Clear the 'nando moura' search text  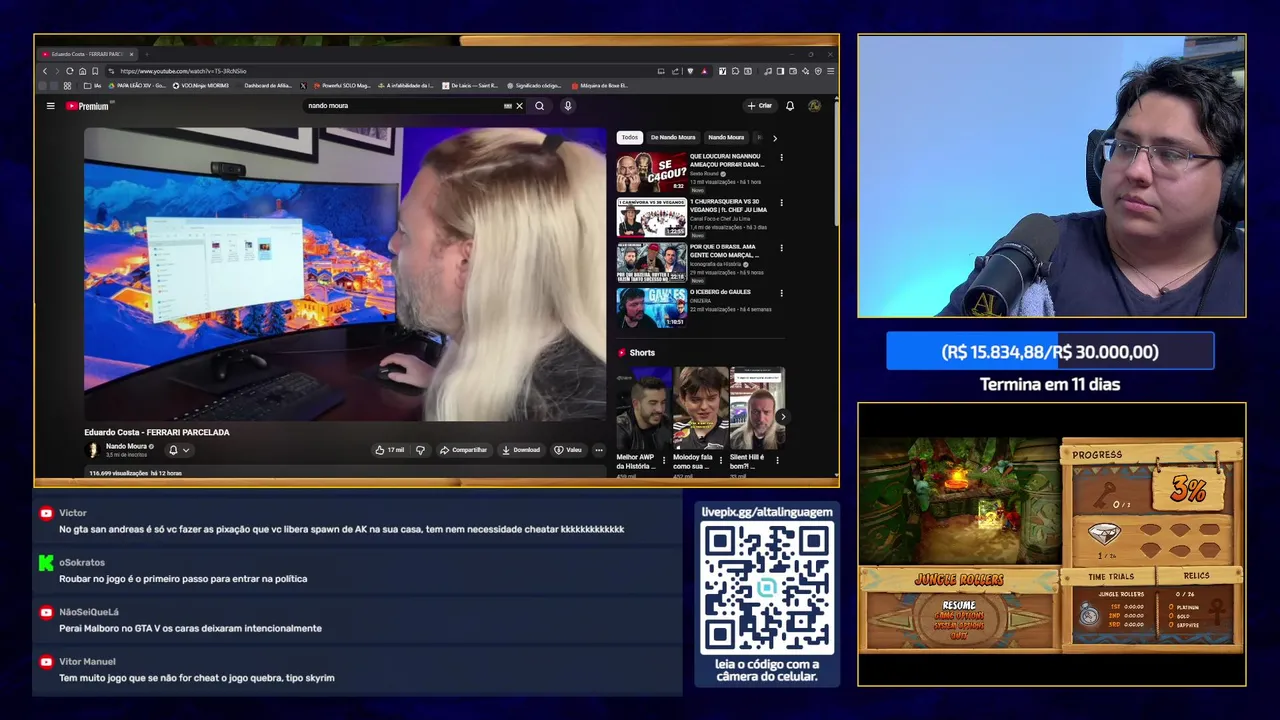[x=519, y=106]
